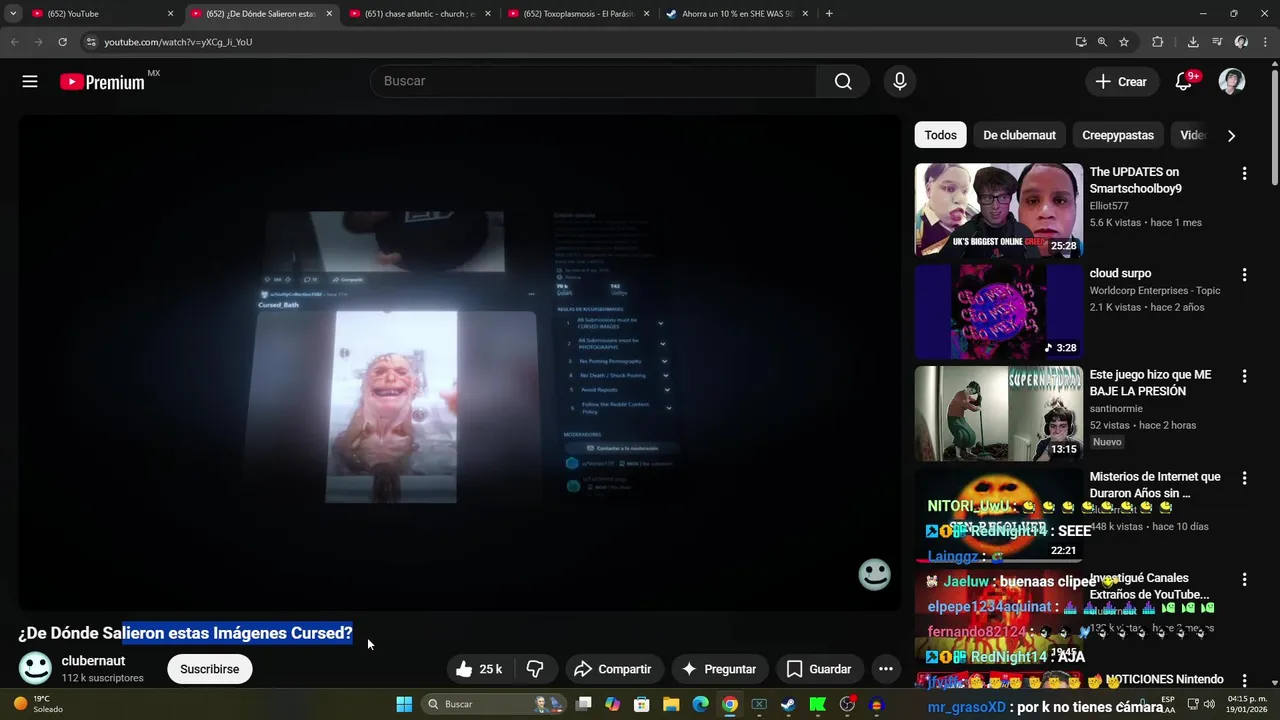
Task: Close the chase atlantic tab
Action: (488, 14)
